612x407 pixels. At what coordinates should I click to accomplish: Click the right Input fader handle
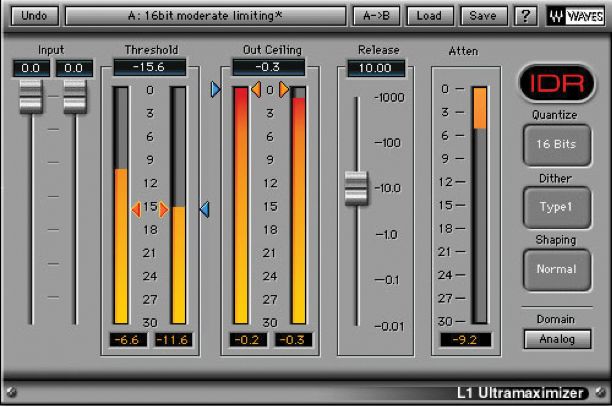pos(75,96)
